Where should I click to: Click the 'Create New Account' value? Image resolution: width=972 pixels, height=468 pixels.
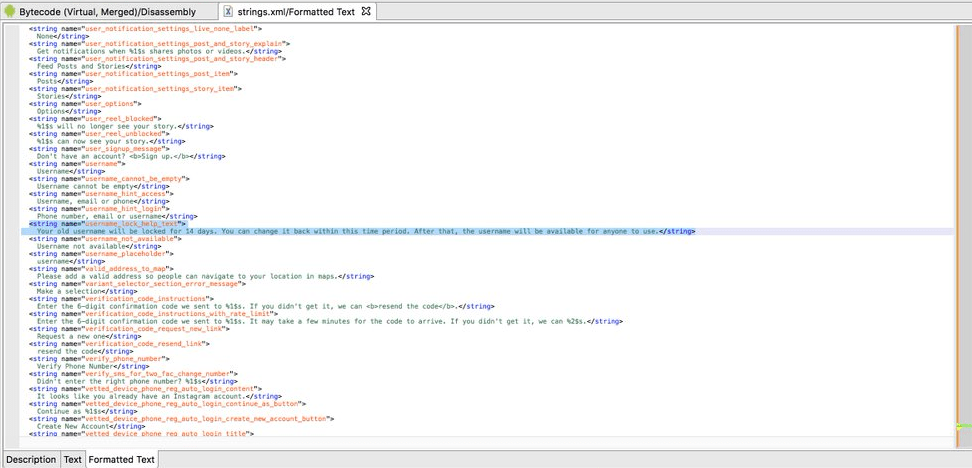coord(74,426)
